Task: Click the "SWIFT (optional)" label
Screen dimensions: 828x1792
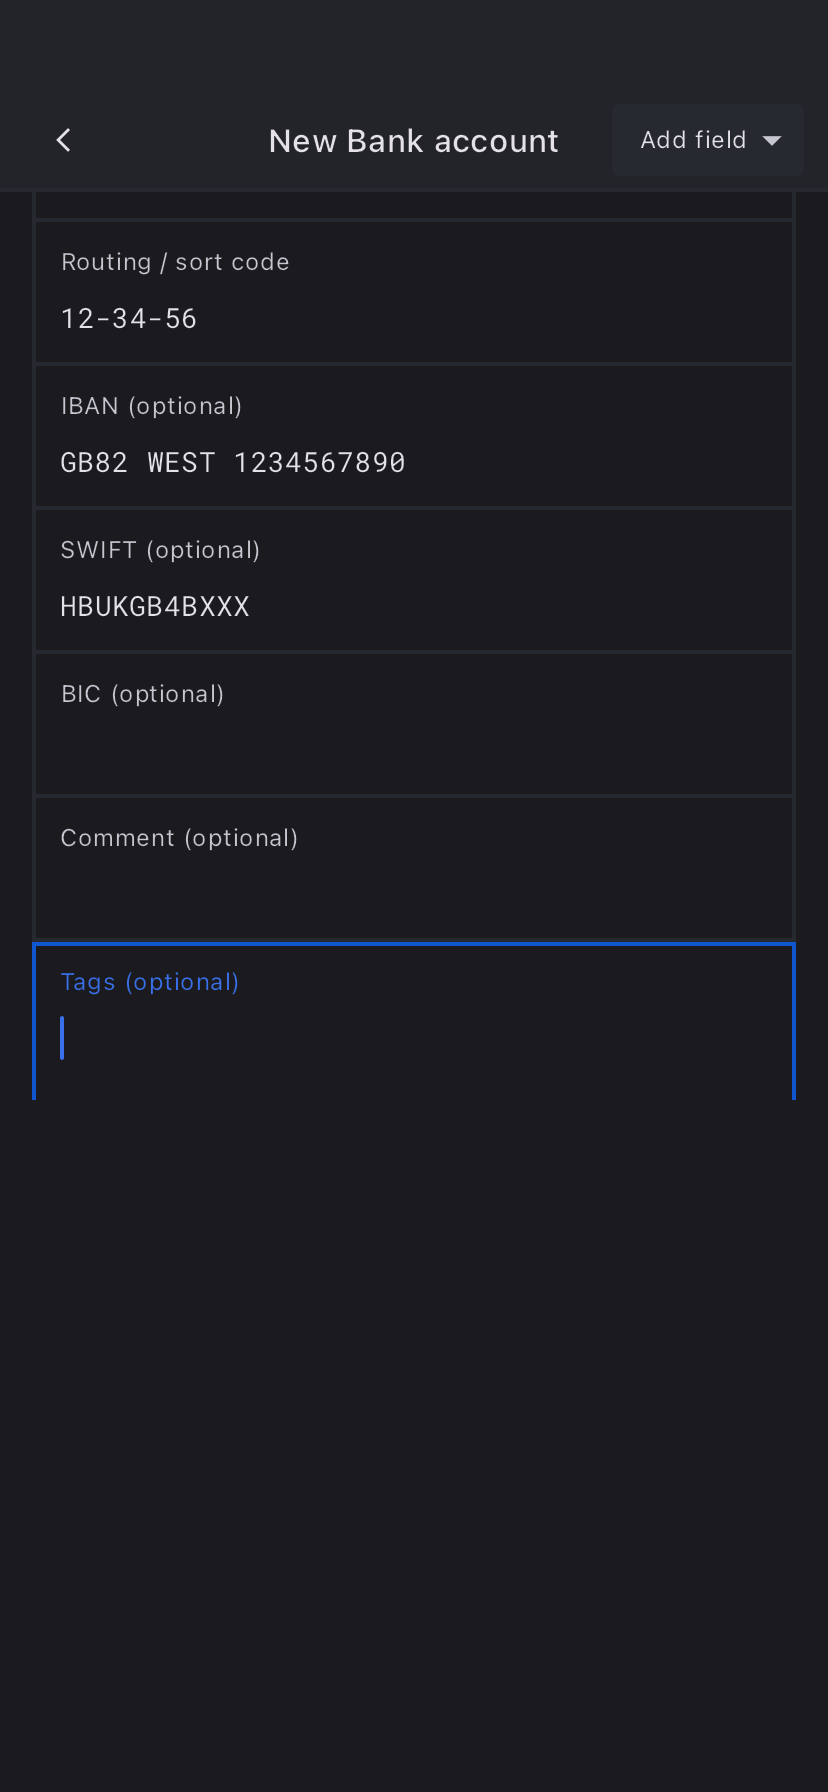Action: click(160, 550)
